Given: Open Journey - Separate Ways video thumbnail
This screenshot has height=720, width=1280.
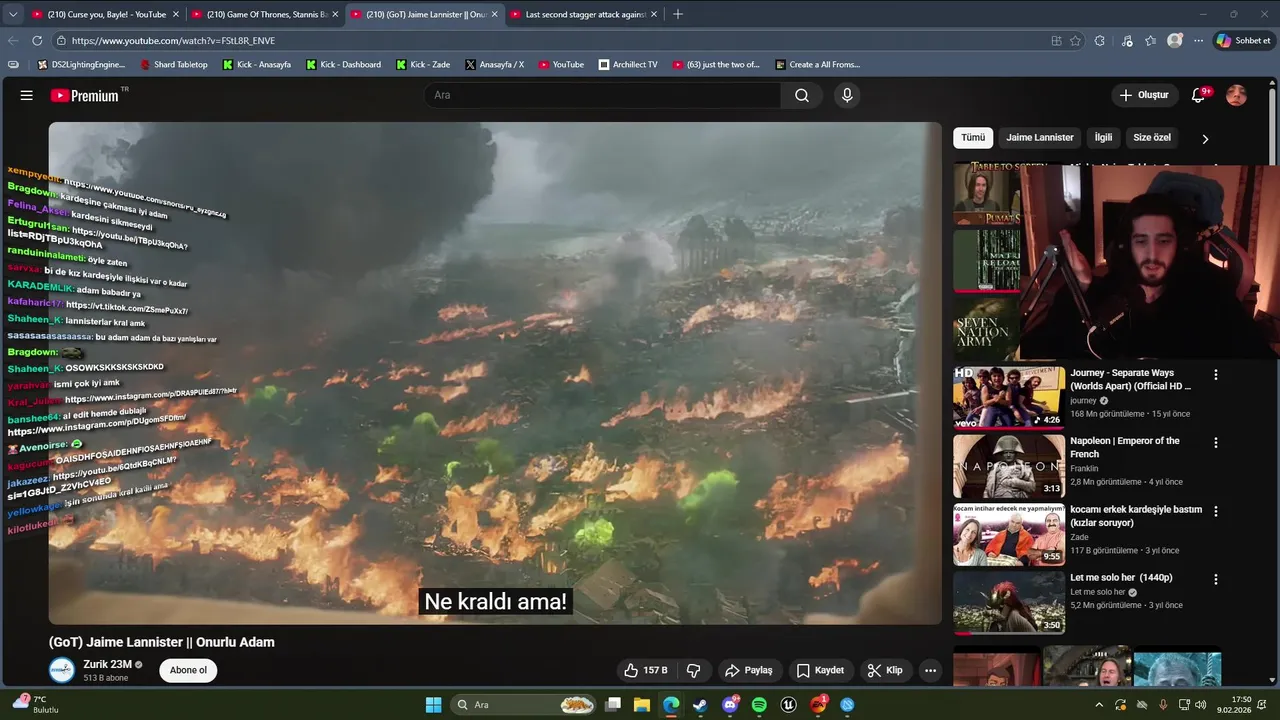Looking at the screenshot, I should (x=1009, y=397).
